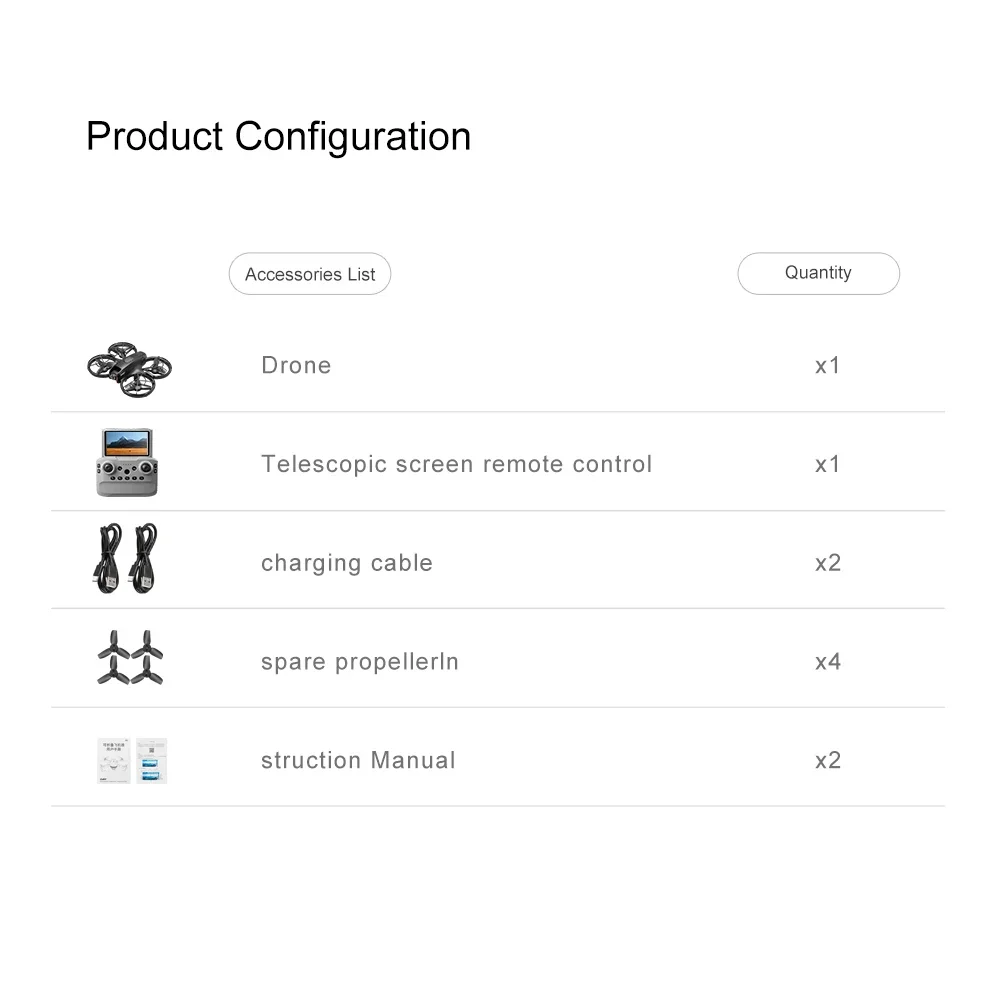1000x1000 pixels.
Task: Select the Quantity pill button
Action: click(818, 274)
